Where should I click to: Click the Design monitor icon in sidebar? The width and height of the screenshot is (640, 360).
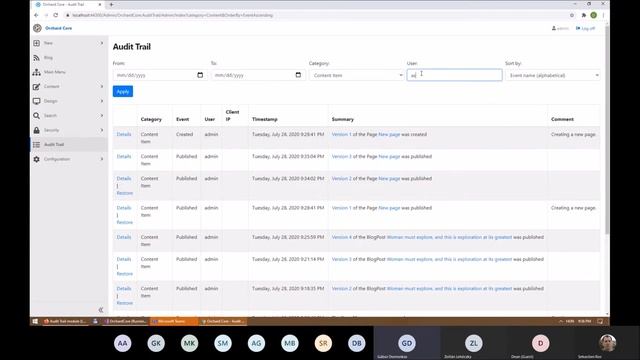pos(36,101)
